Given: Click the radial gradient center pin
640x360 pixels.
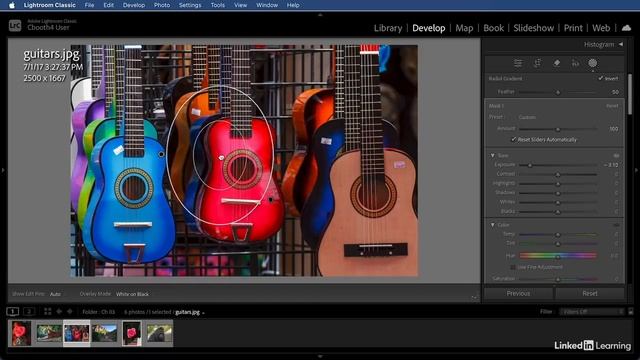Looking at the screenshot, I should coord(222,158).
